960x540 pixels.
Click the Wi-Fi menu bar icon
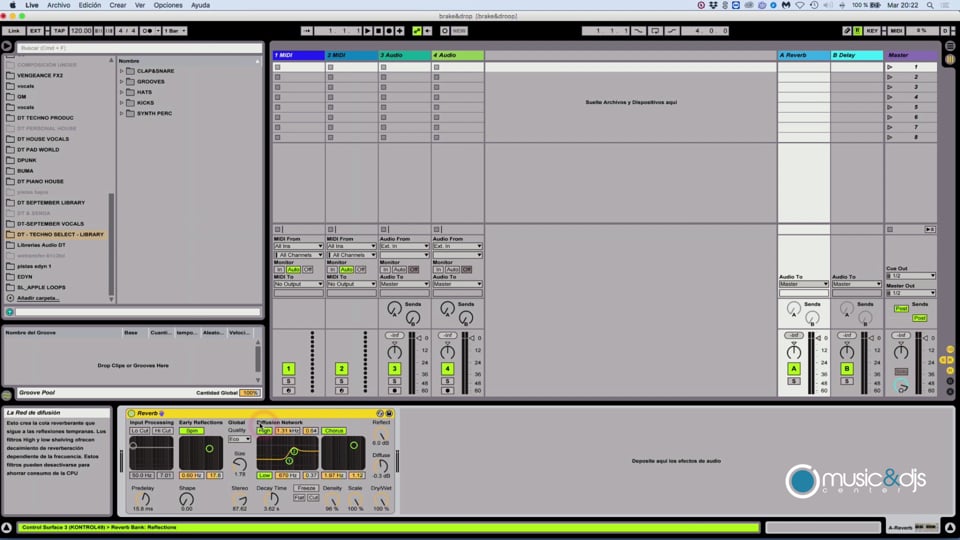pos(800,5)
